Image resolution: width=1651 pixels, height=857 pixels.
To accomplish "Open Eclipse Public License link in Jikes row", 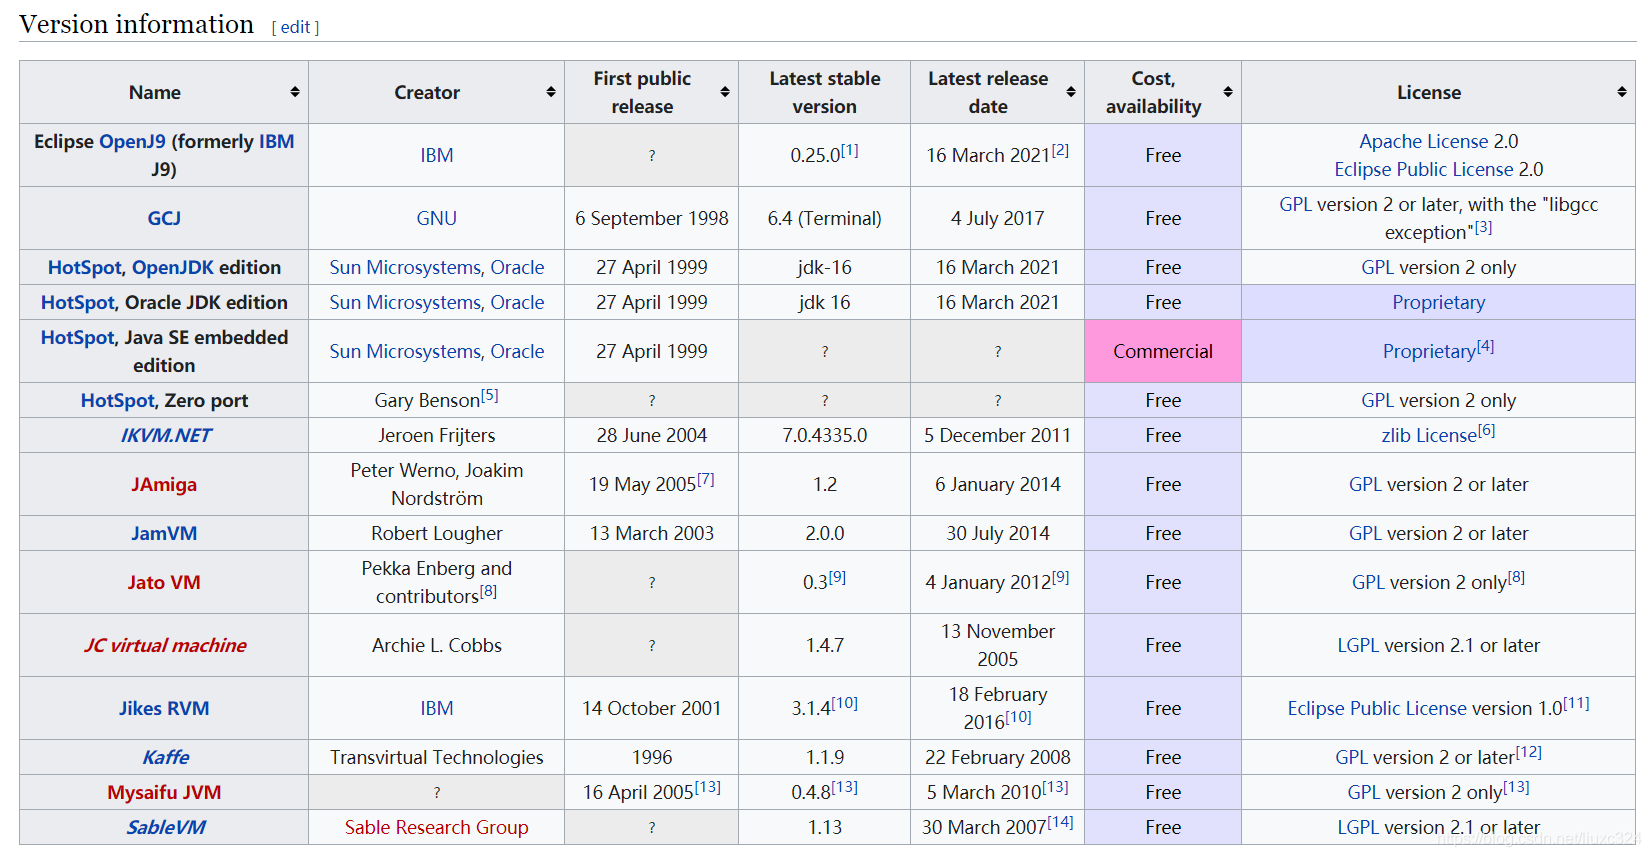I will click(x=1377, y=708).
